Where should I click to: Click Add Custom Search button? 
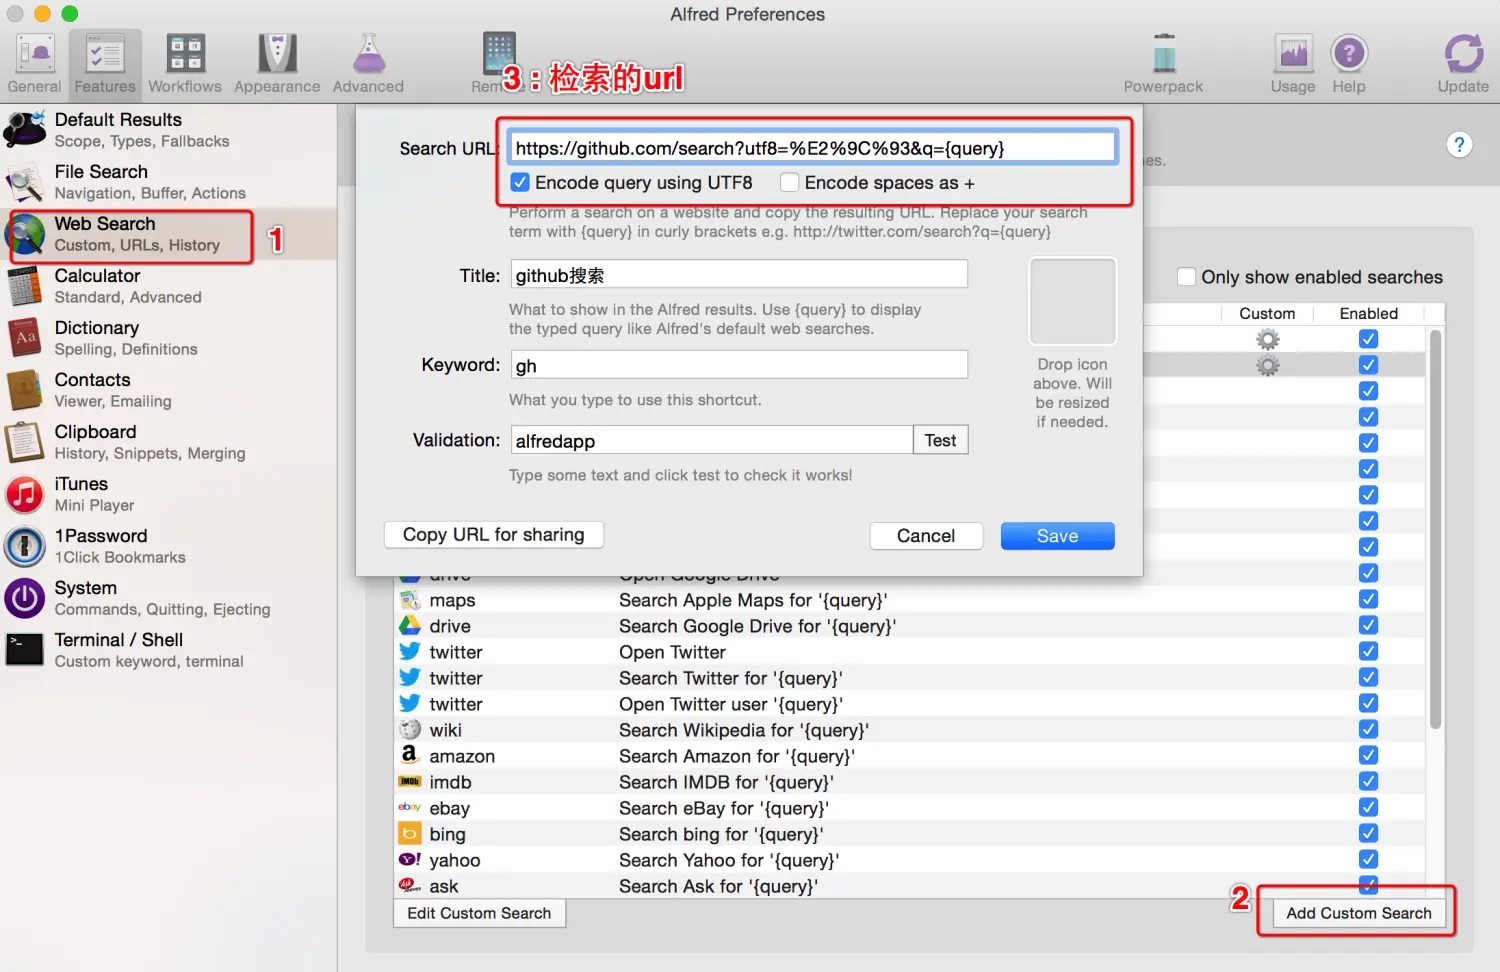[1359, 913]
